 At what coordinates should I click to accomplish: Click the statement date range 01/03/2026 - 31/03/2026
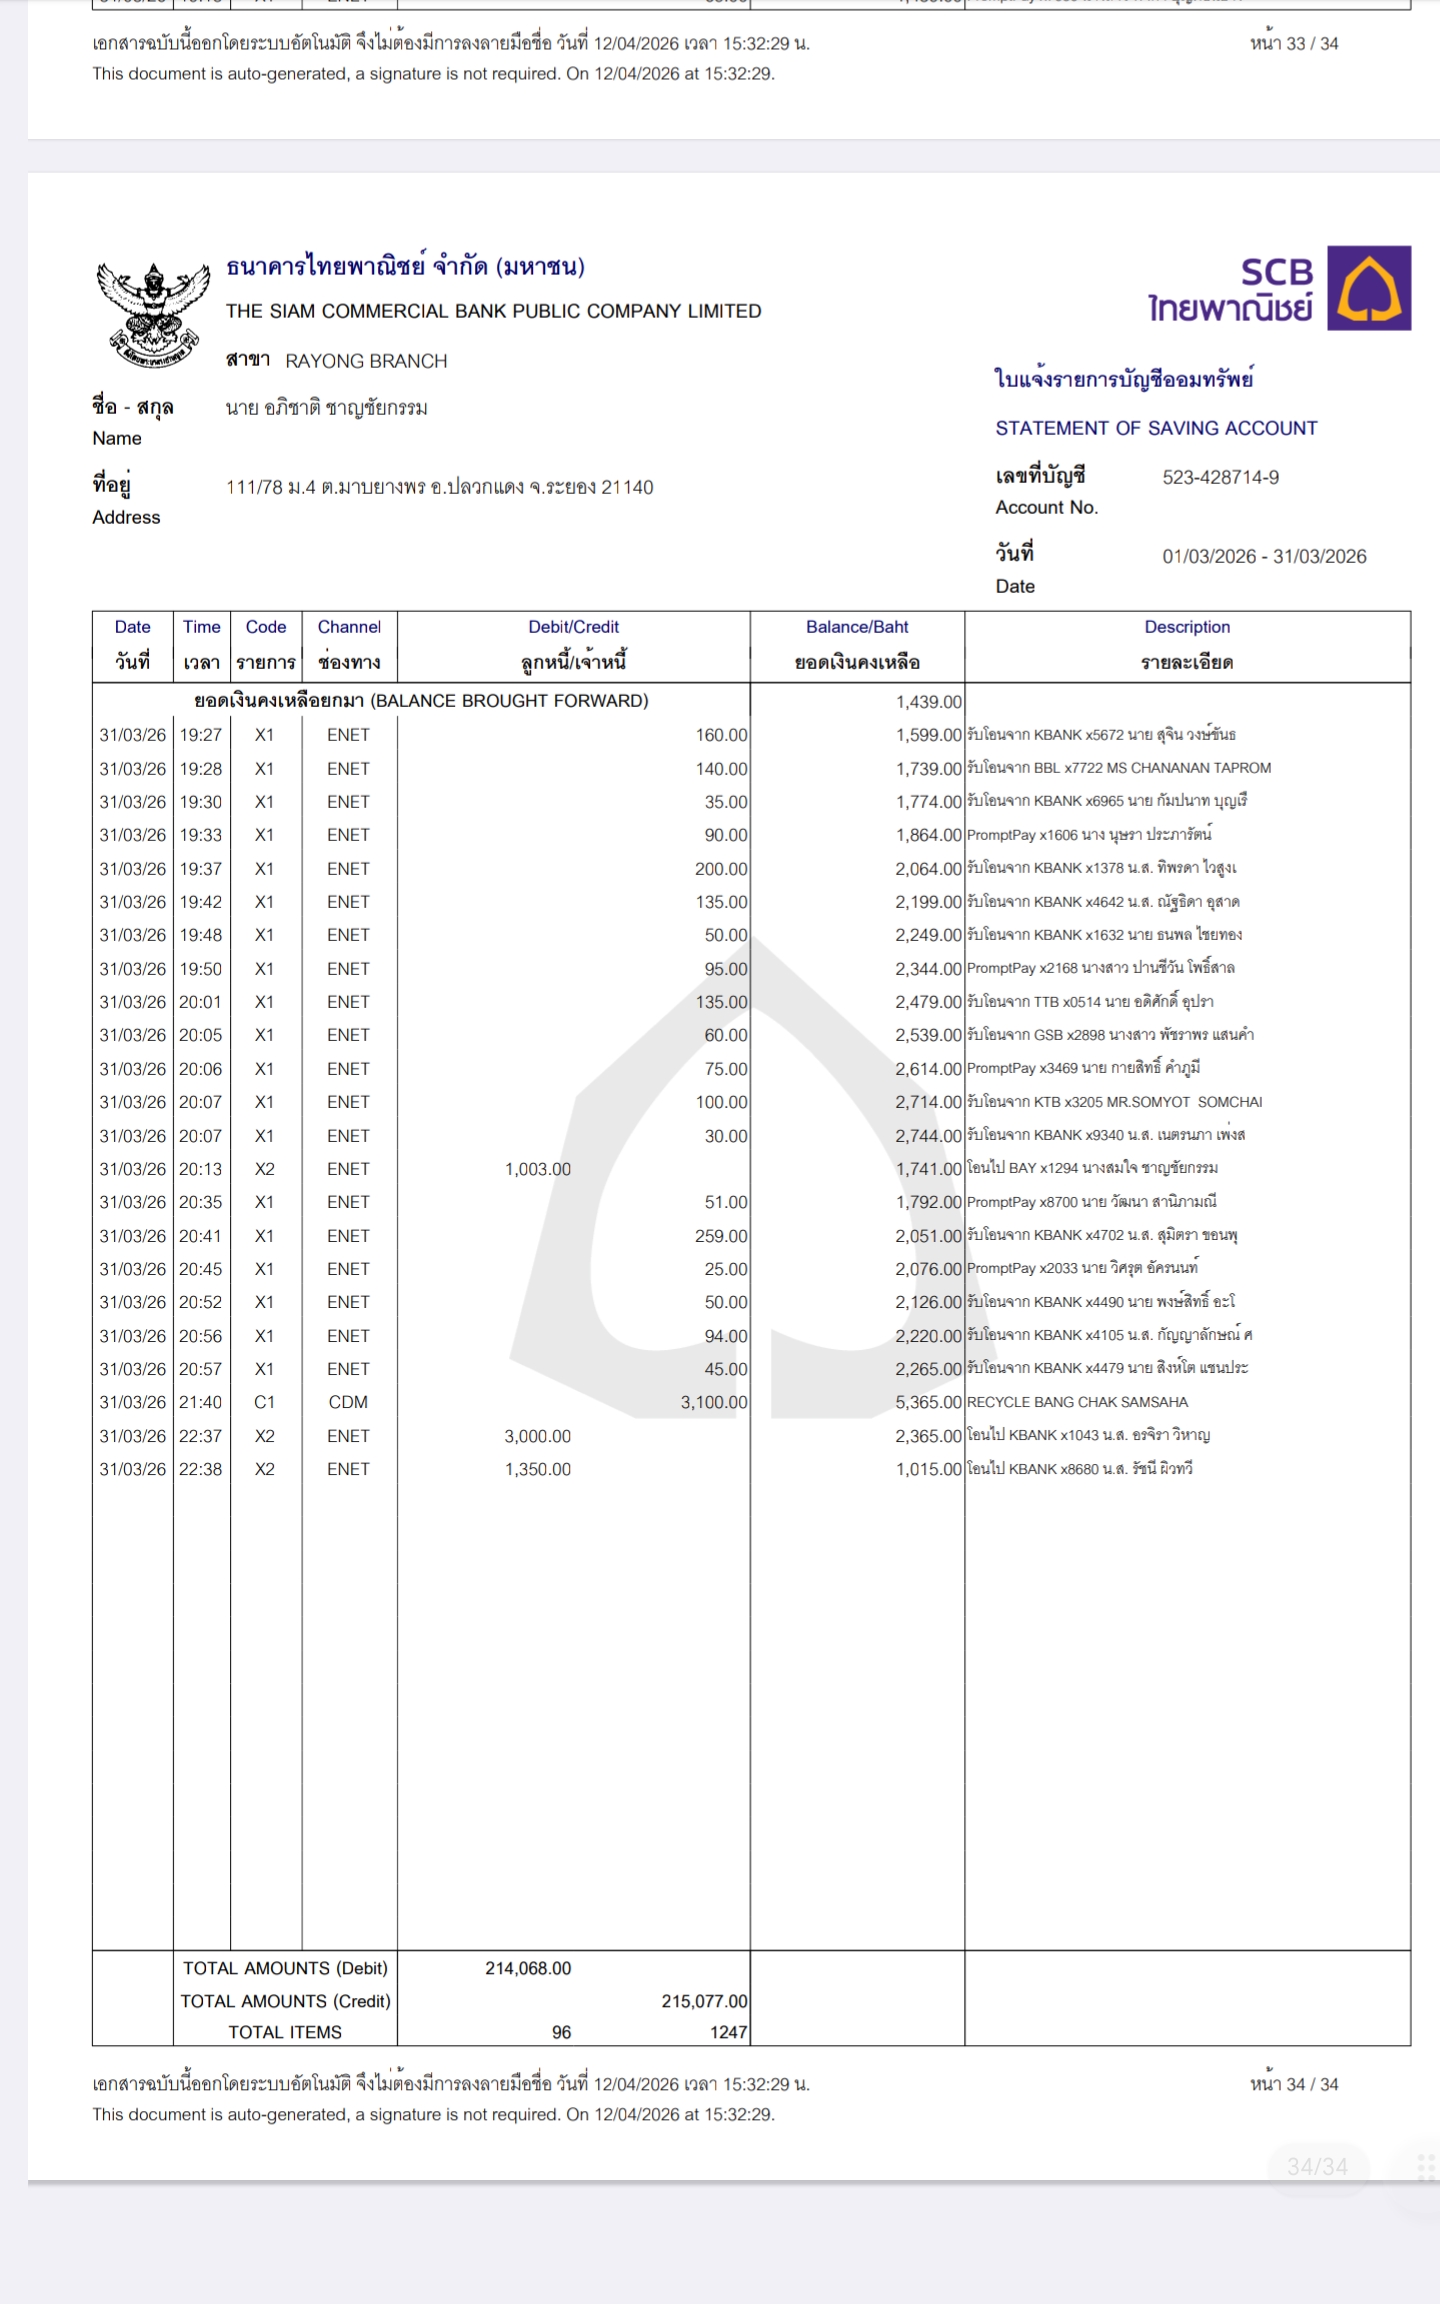1264,557
